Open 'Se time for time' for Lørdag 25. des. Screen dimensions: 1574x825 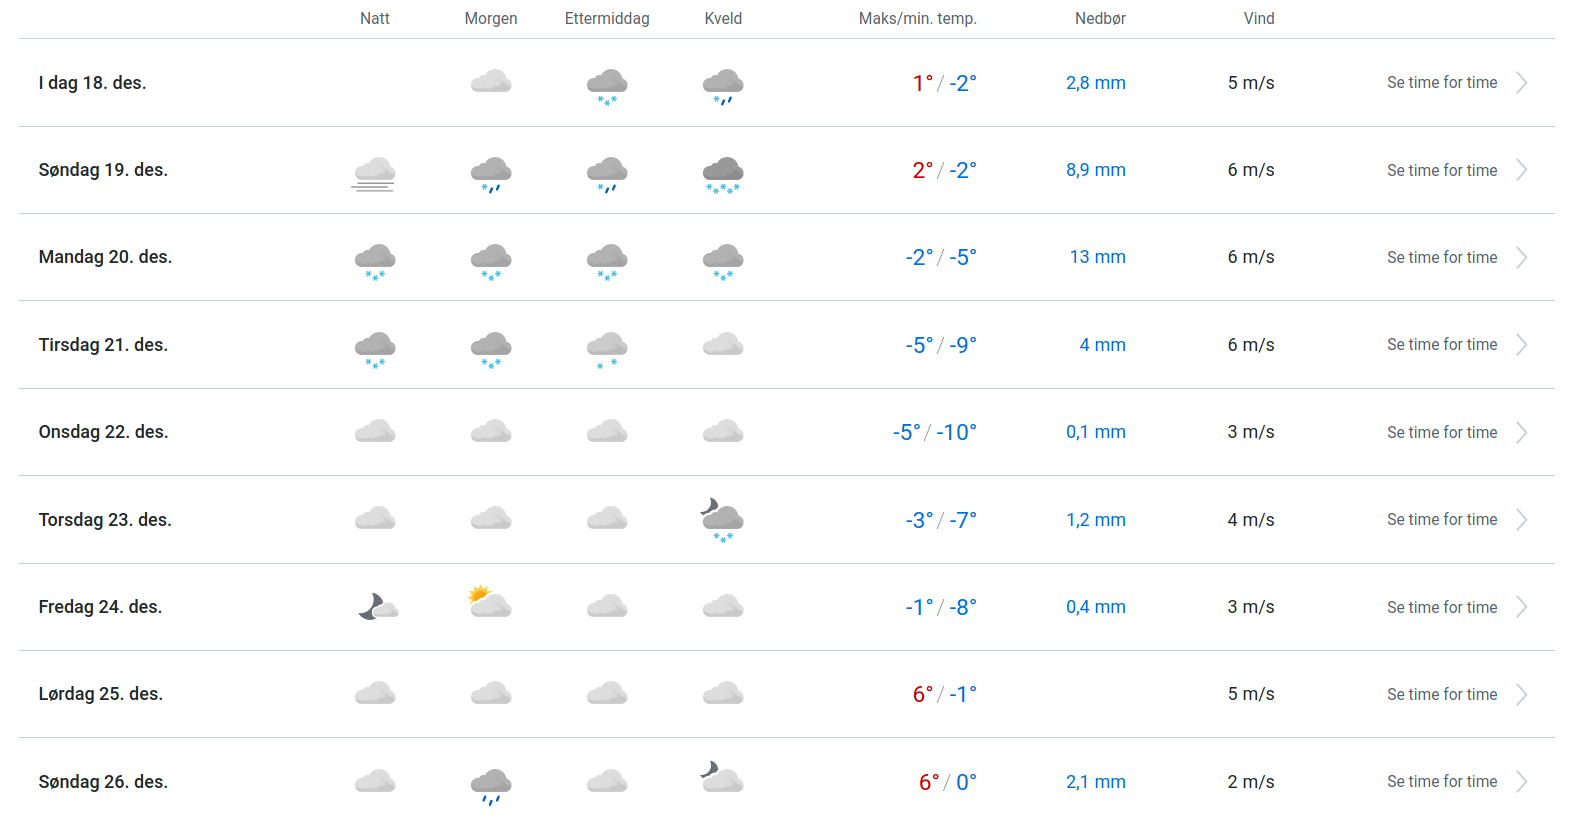point(1441,695)
